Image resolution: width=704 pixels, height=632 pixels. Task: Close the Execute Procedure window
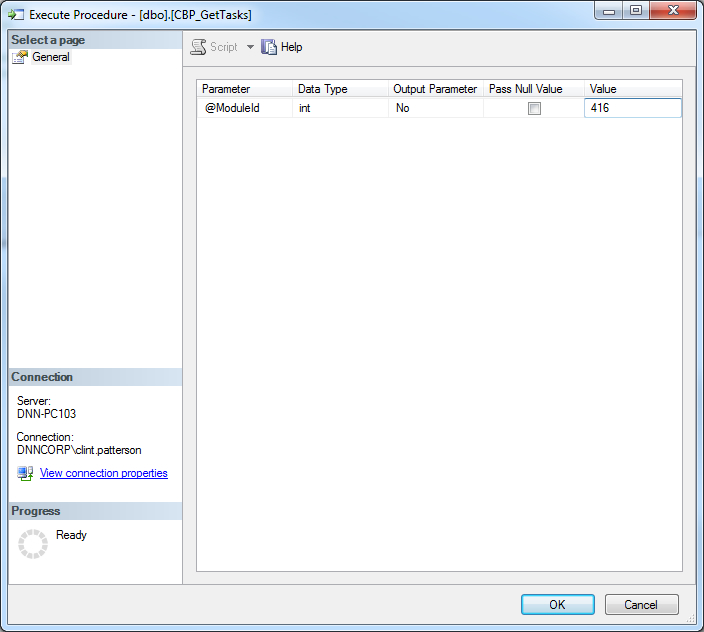(673, 11)
